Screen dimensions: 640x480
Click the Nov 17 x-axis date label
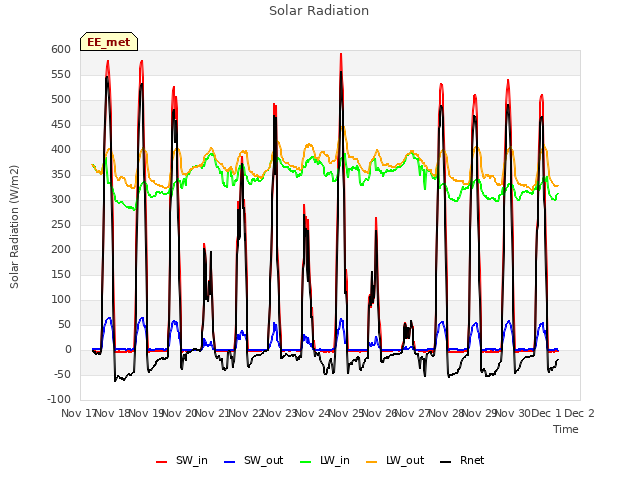[x=78, y=413]
